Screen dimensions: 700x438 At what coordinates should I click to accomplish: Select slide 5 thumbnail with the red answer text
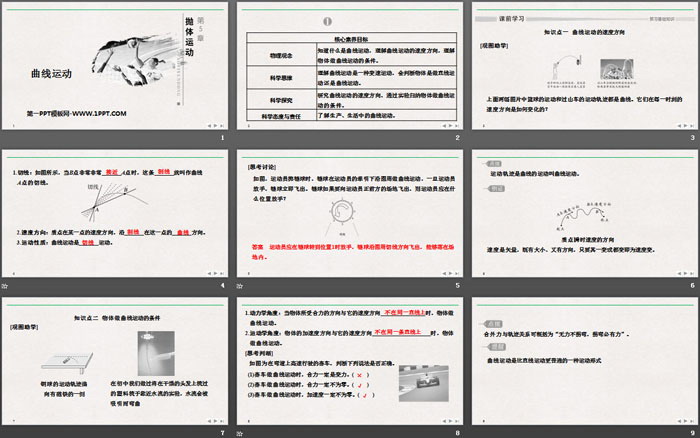(350, 213)
